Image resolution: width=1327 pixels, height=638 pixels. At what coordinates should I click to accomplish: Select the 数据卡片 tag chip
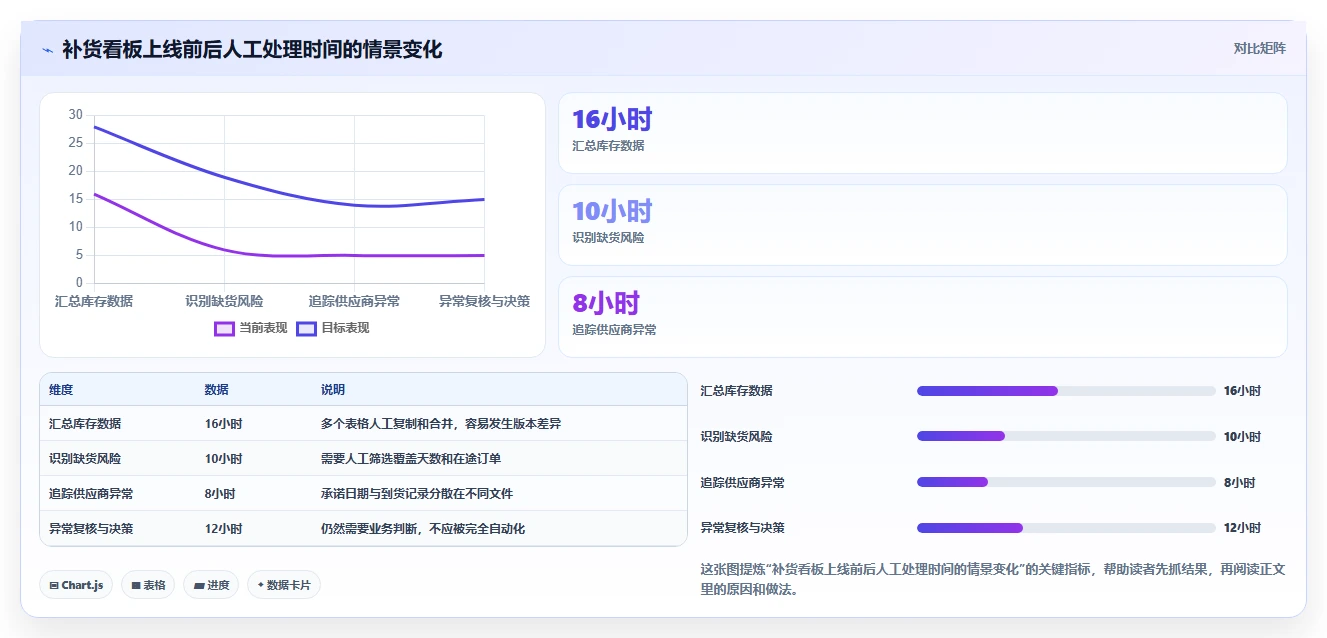284,585
